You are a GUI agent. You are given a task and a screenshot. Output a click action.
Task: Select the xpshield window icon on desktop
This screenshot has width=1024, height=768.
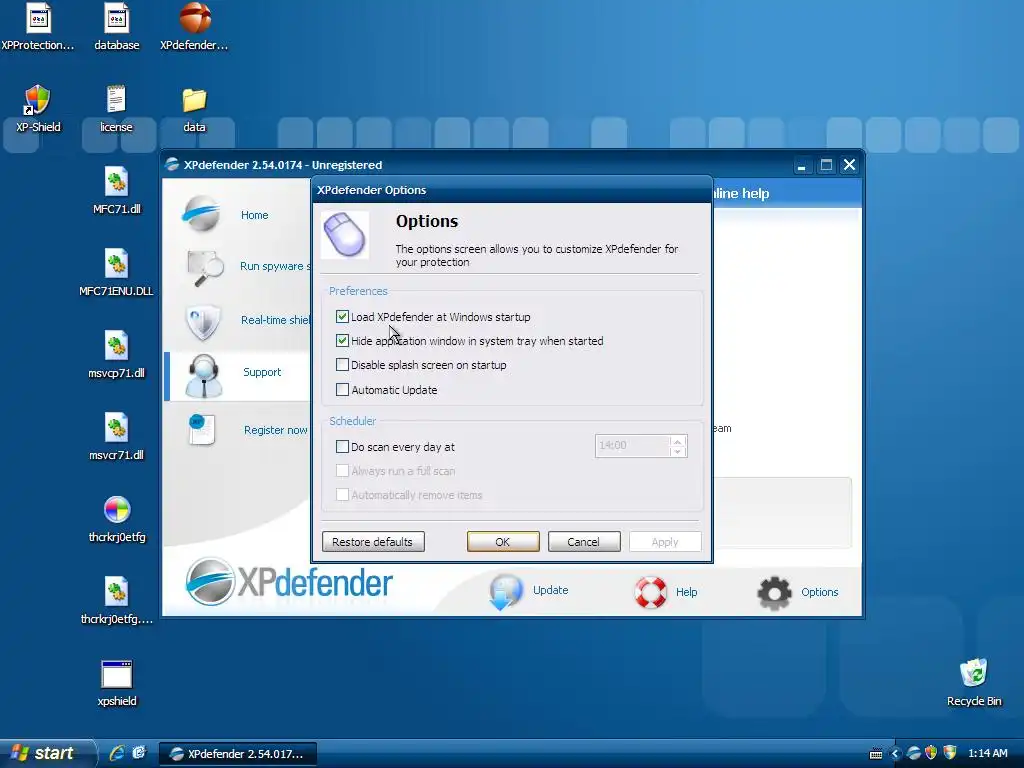coord(117,675)
